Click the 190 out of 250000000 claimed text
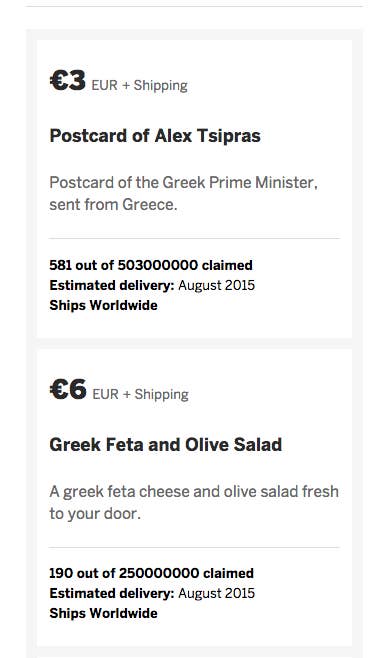Screen dimensions: 385x658 point(152,573)
